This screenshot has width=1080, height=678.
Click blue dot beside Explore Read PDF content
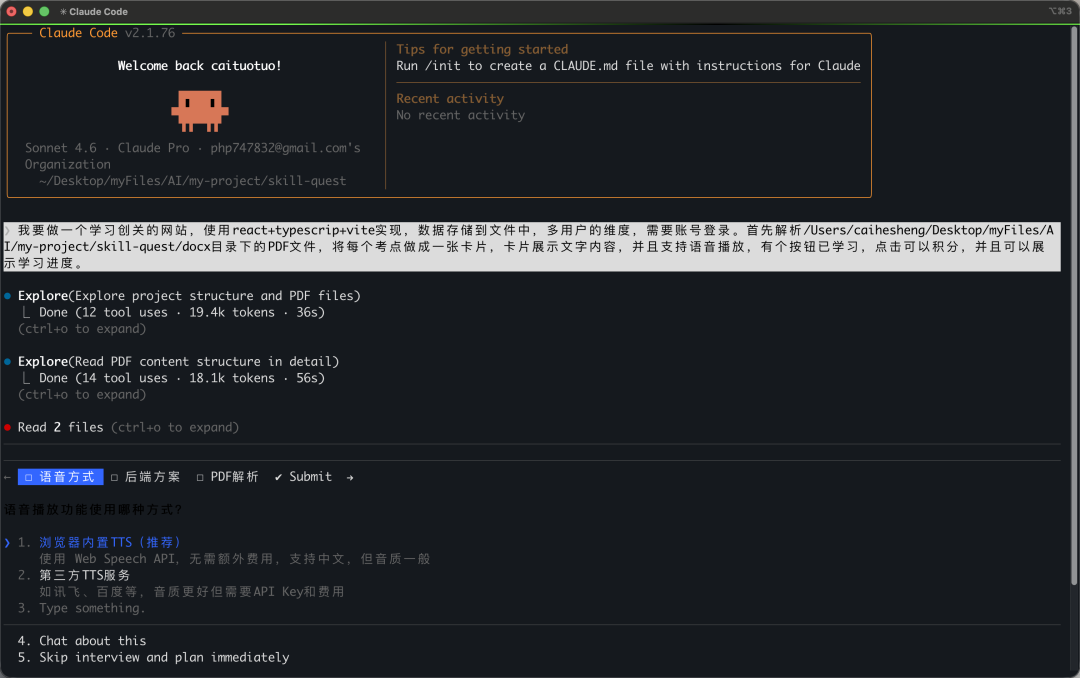point(8,362)
